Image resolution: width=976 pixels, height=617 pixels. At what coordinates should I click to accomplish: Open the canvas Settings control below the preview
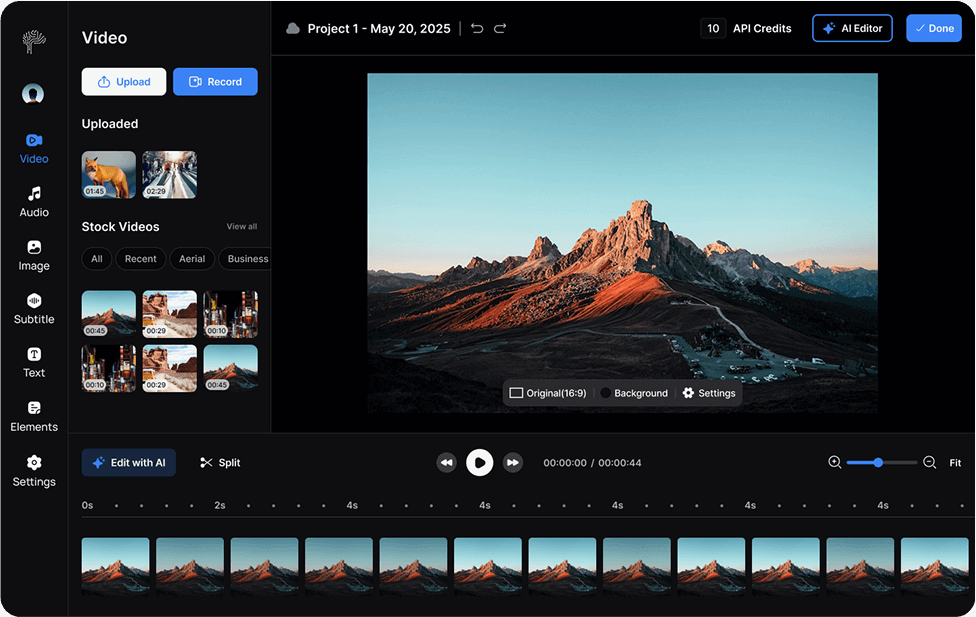[x=708, y=393]
